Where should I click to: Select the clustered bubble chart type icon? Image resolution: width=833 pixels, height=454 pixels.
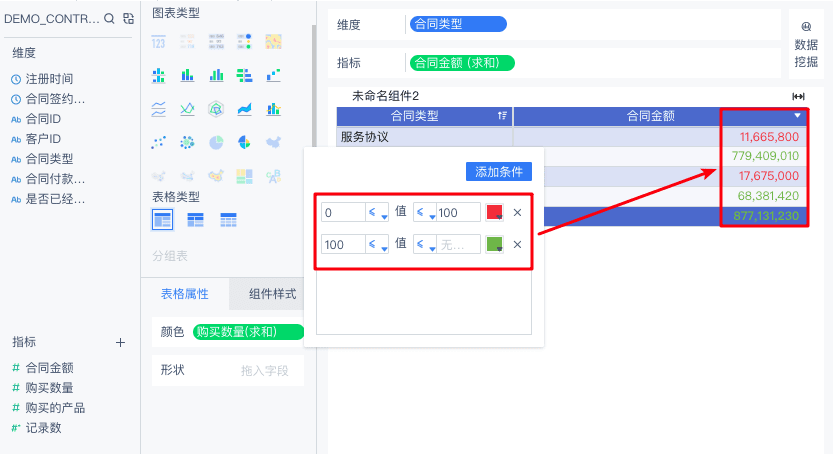click(x=187, y=142)
